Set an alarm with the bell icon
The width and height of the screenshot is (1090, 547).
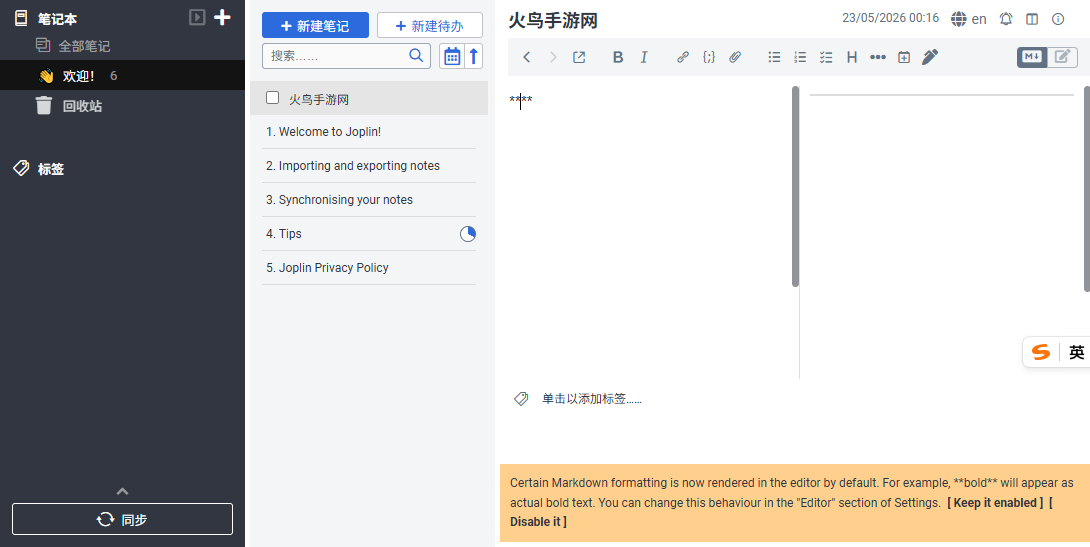[1006, 19]
